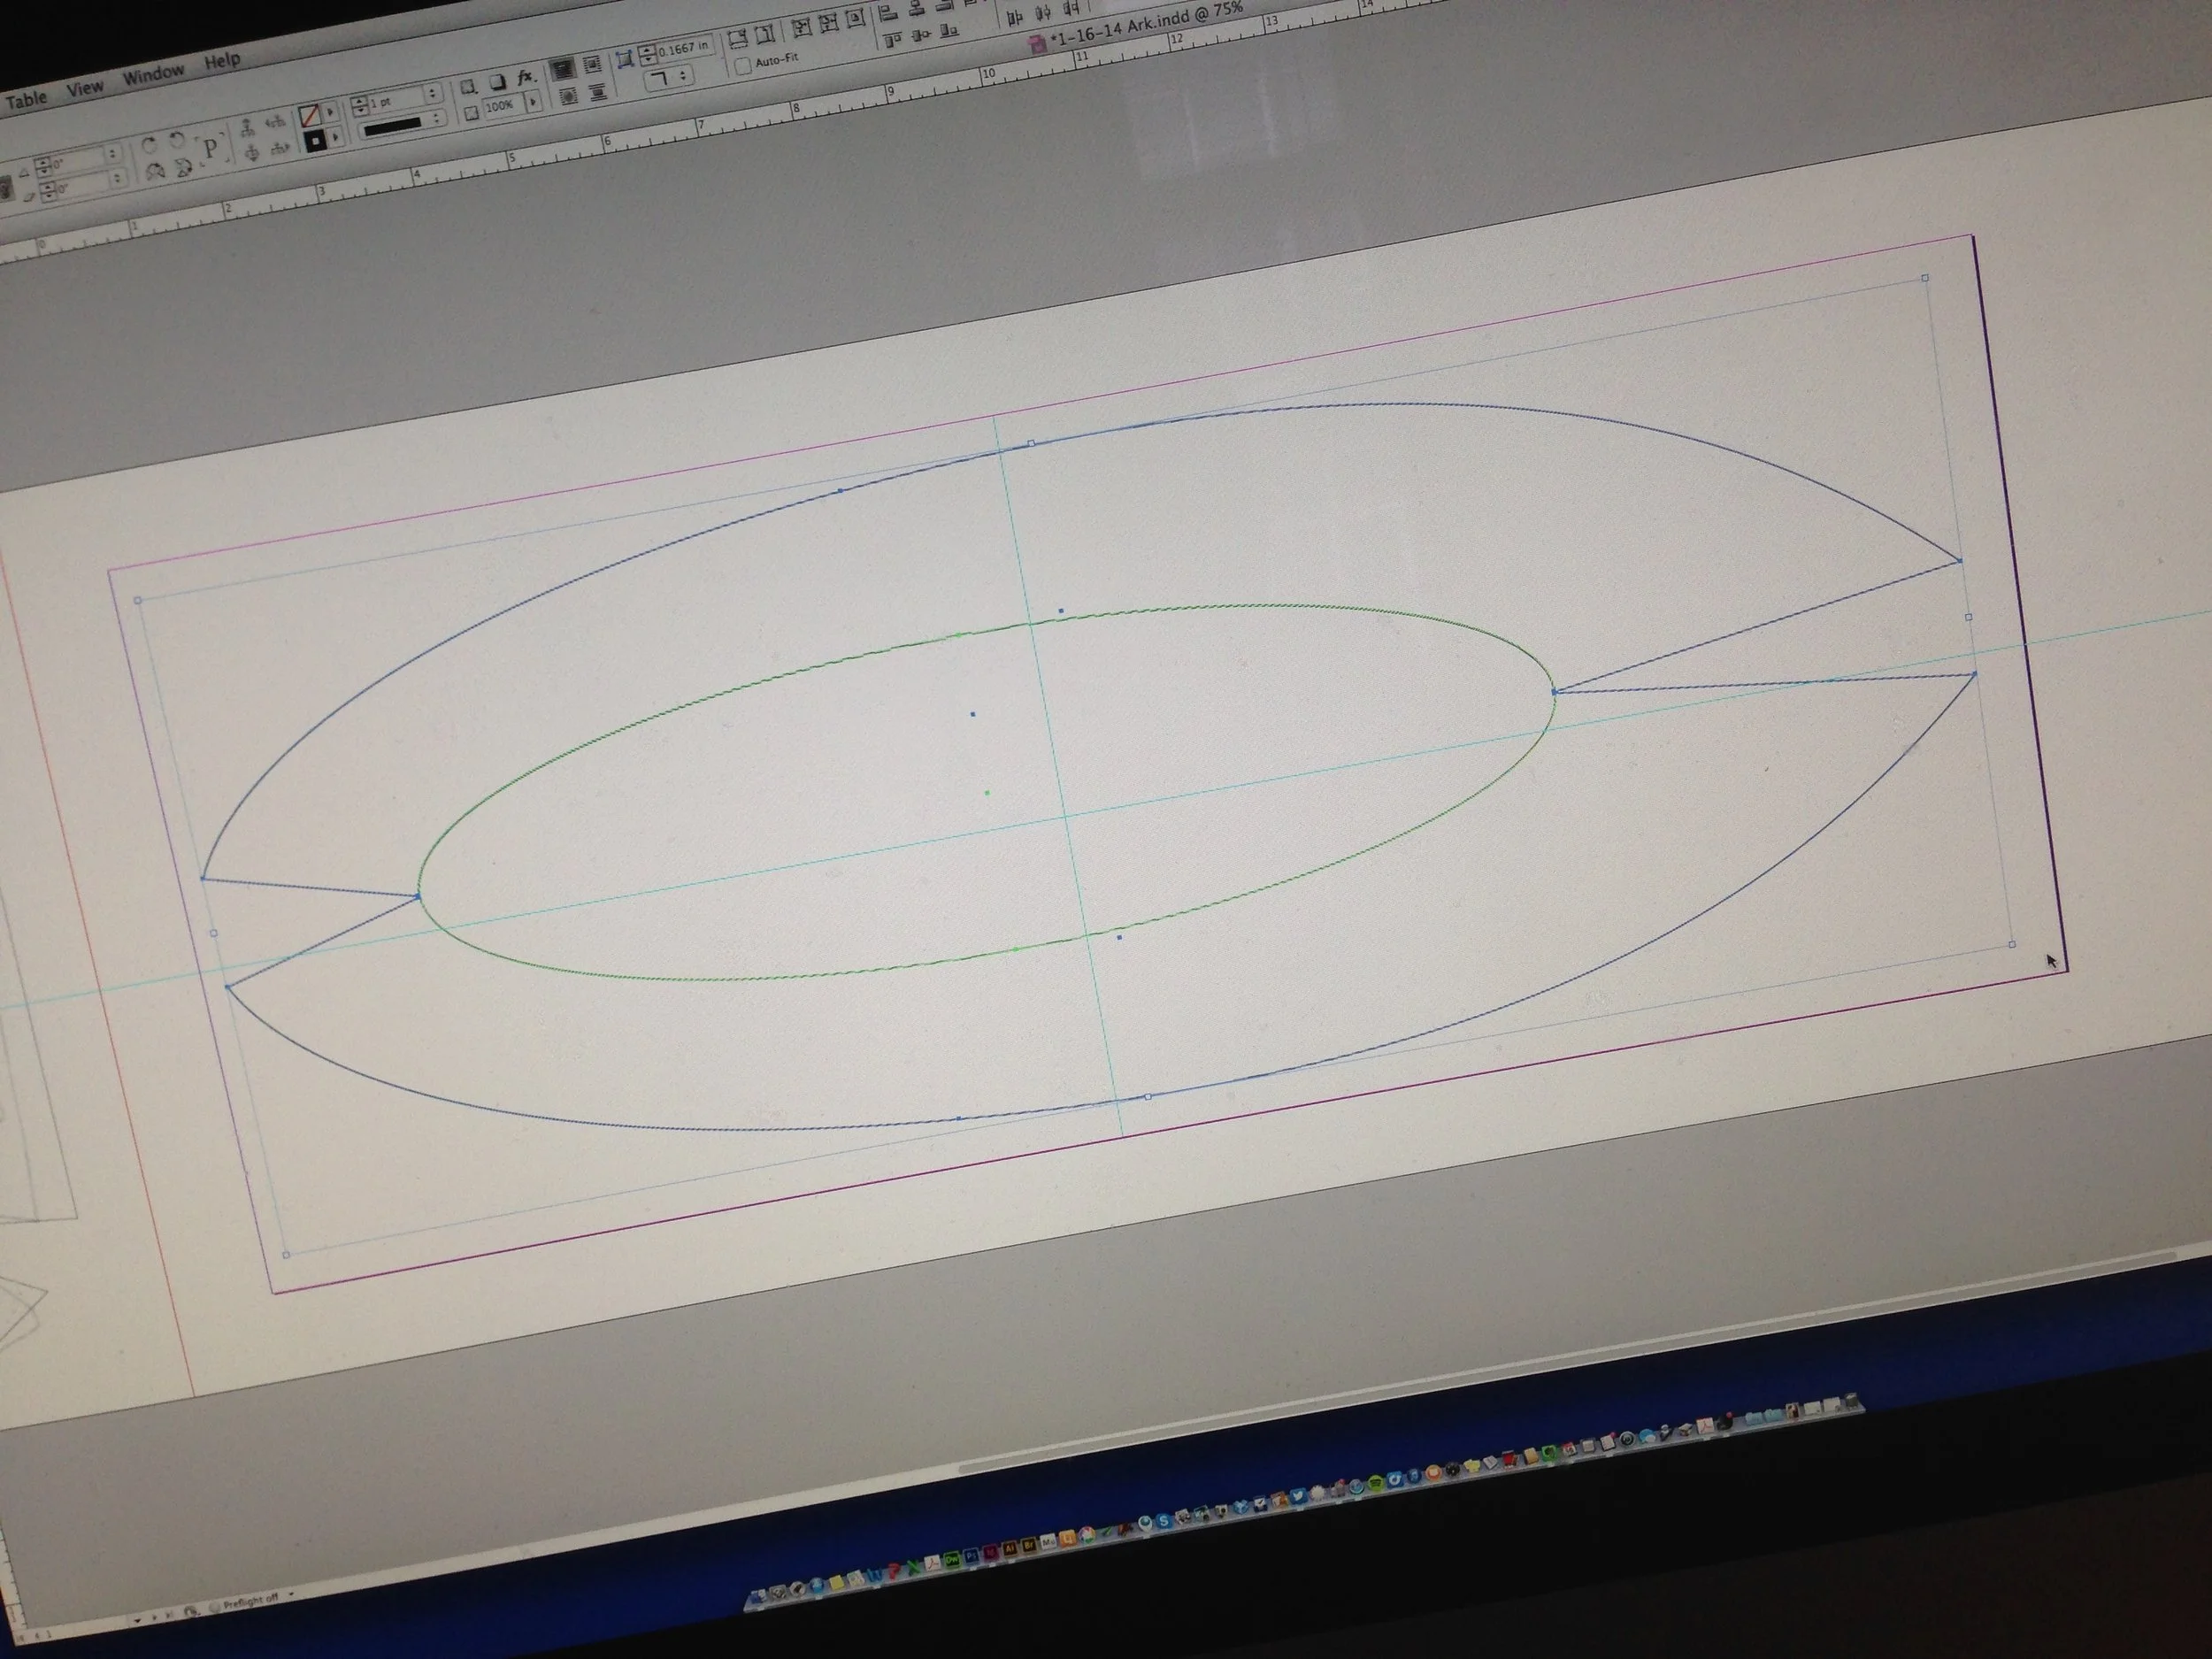
Task: Open Illustrator from the Dock
Action: [1010, 1548]
